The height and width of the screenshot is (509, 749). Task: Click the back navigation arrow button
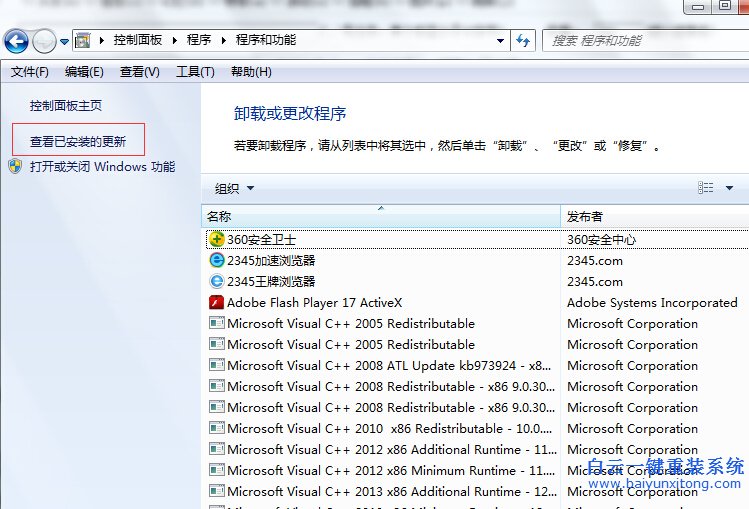[x=16, y=41]
